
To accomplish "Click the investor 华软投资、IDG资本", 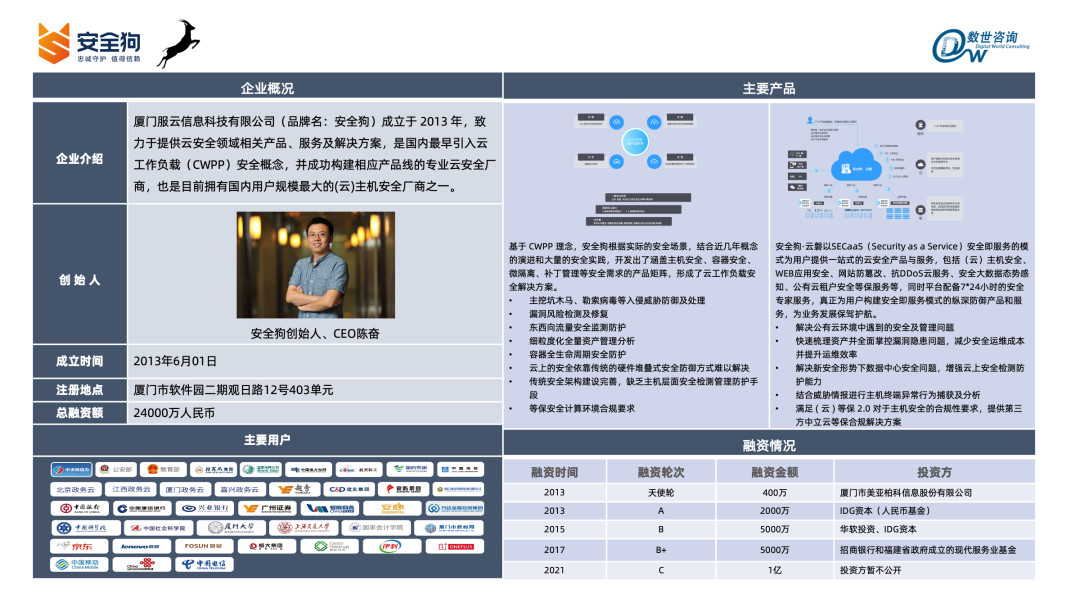I will point(878,530).
